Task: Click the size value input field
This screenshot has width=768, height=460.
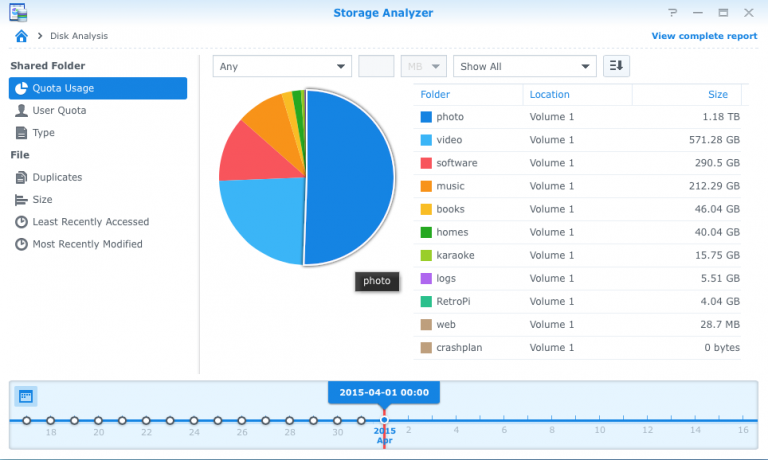Action: coord(376,66)
